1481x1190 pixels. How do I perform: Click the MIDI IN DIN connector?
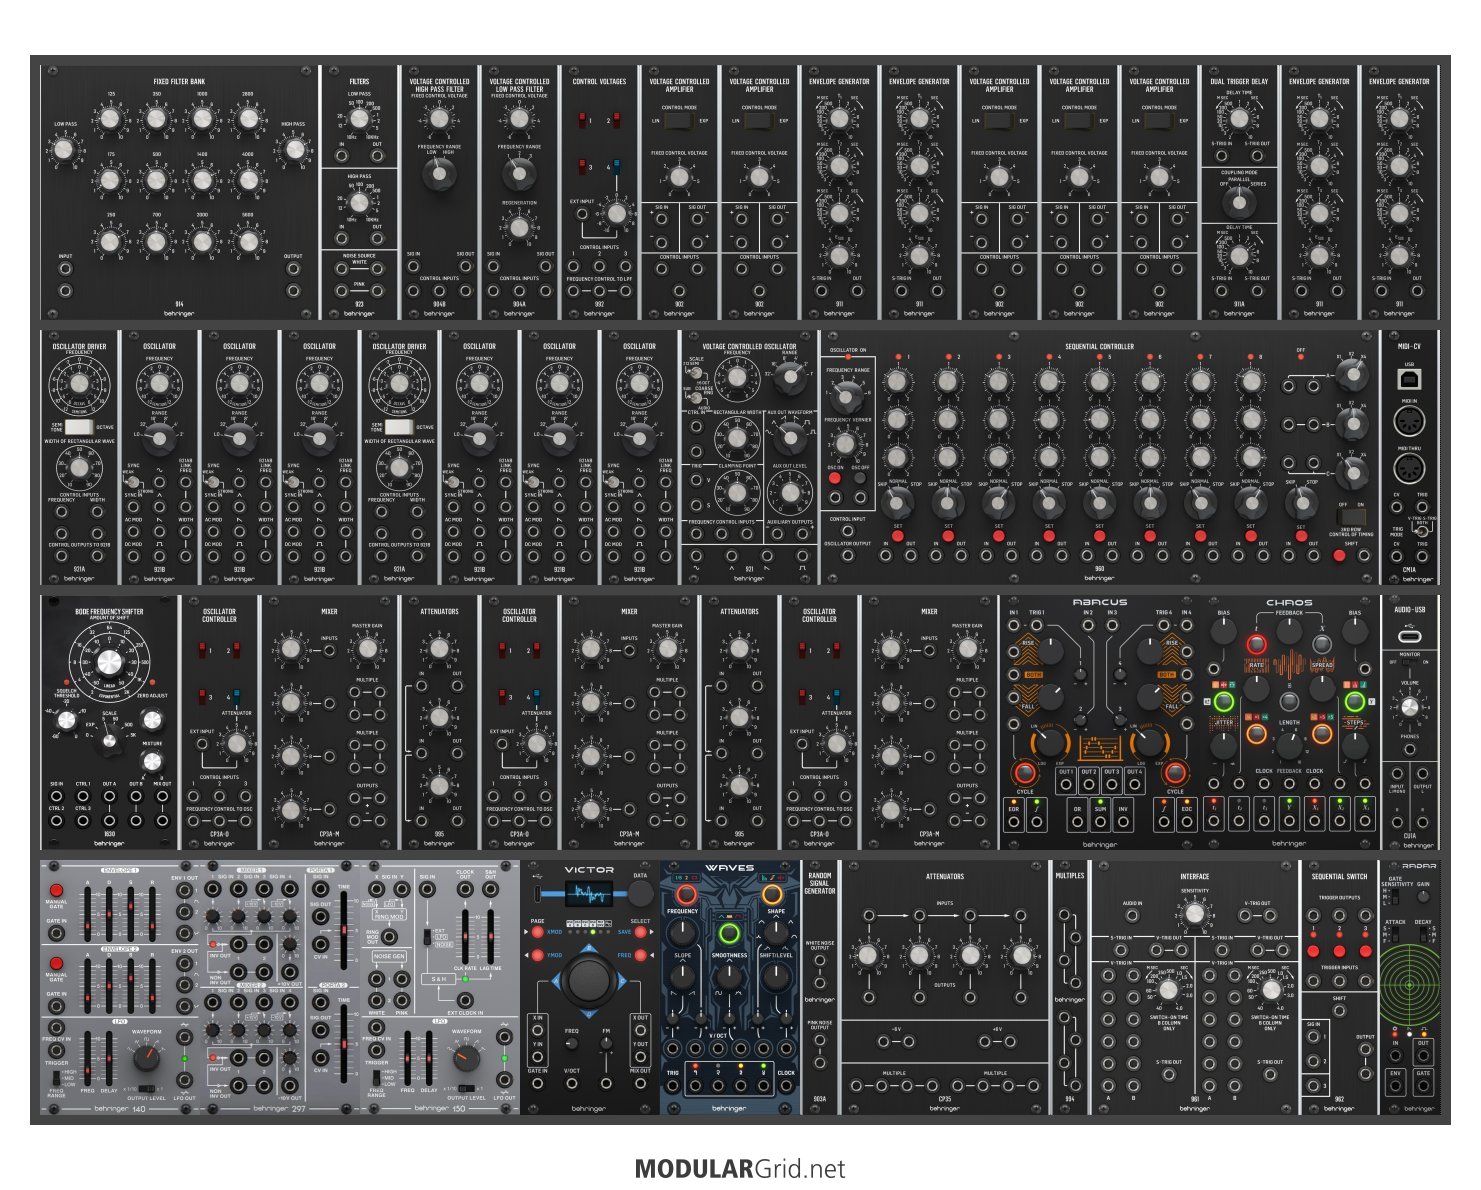pos(1409,421)
